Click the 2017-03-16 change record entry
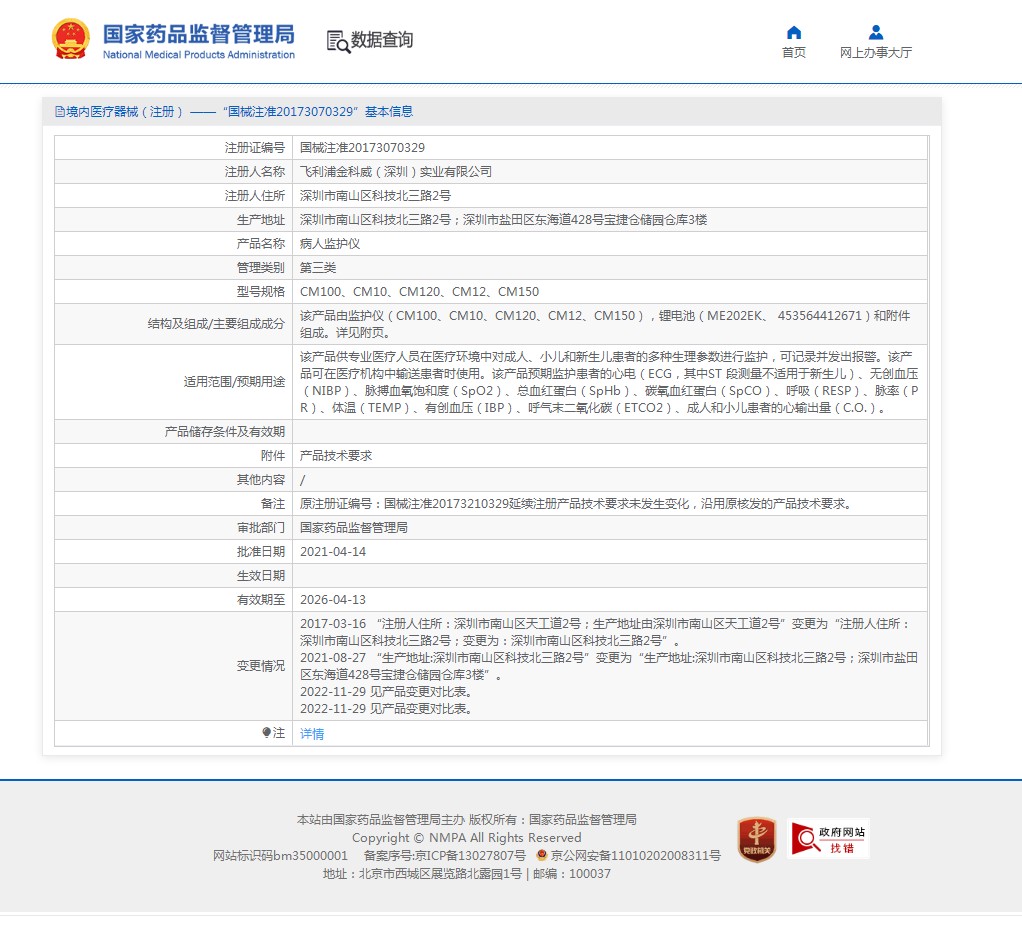 tap(604, 632)
